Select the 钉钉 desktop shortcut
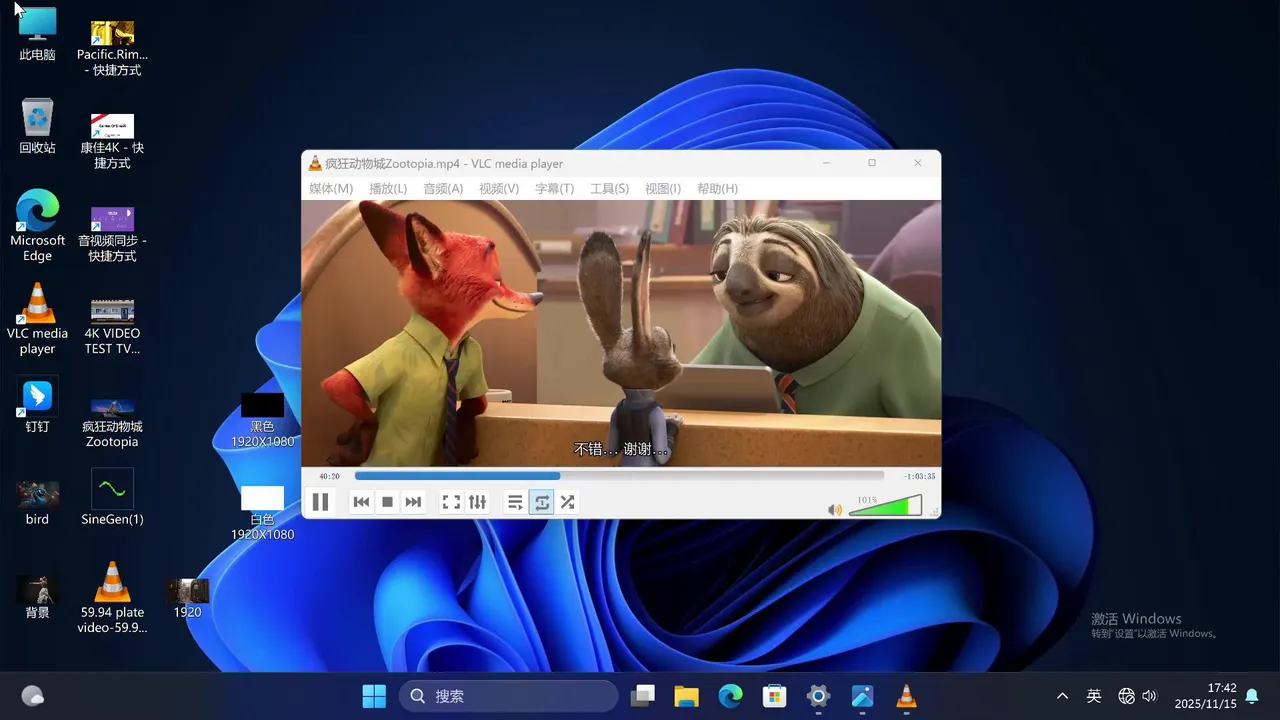Viewport: 1280px width, 720px height. pos(37,405)
